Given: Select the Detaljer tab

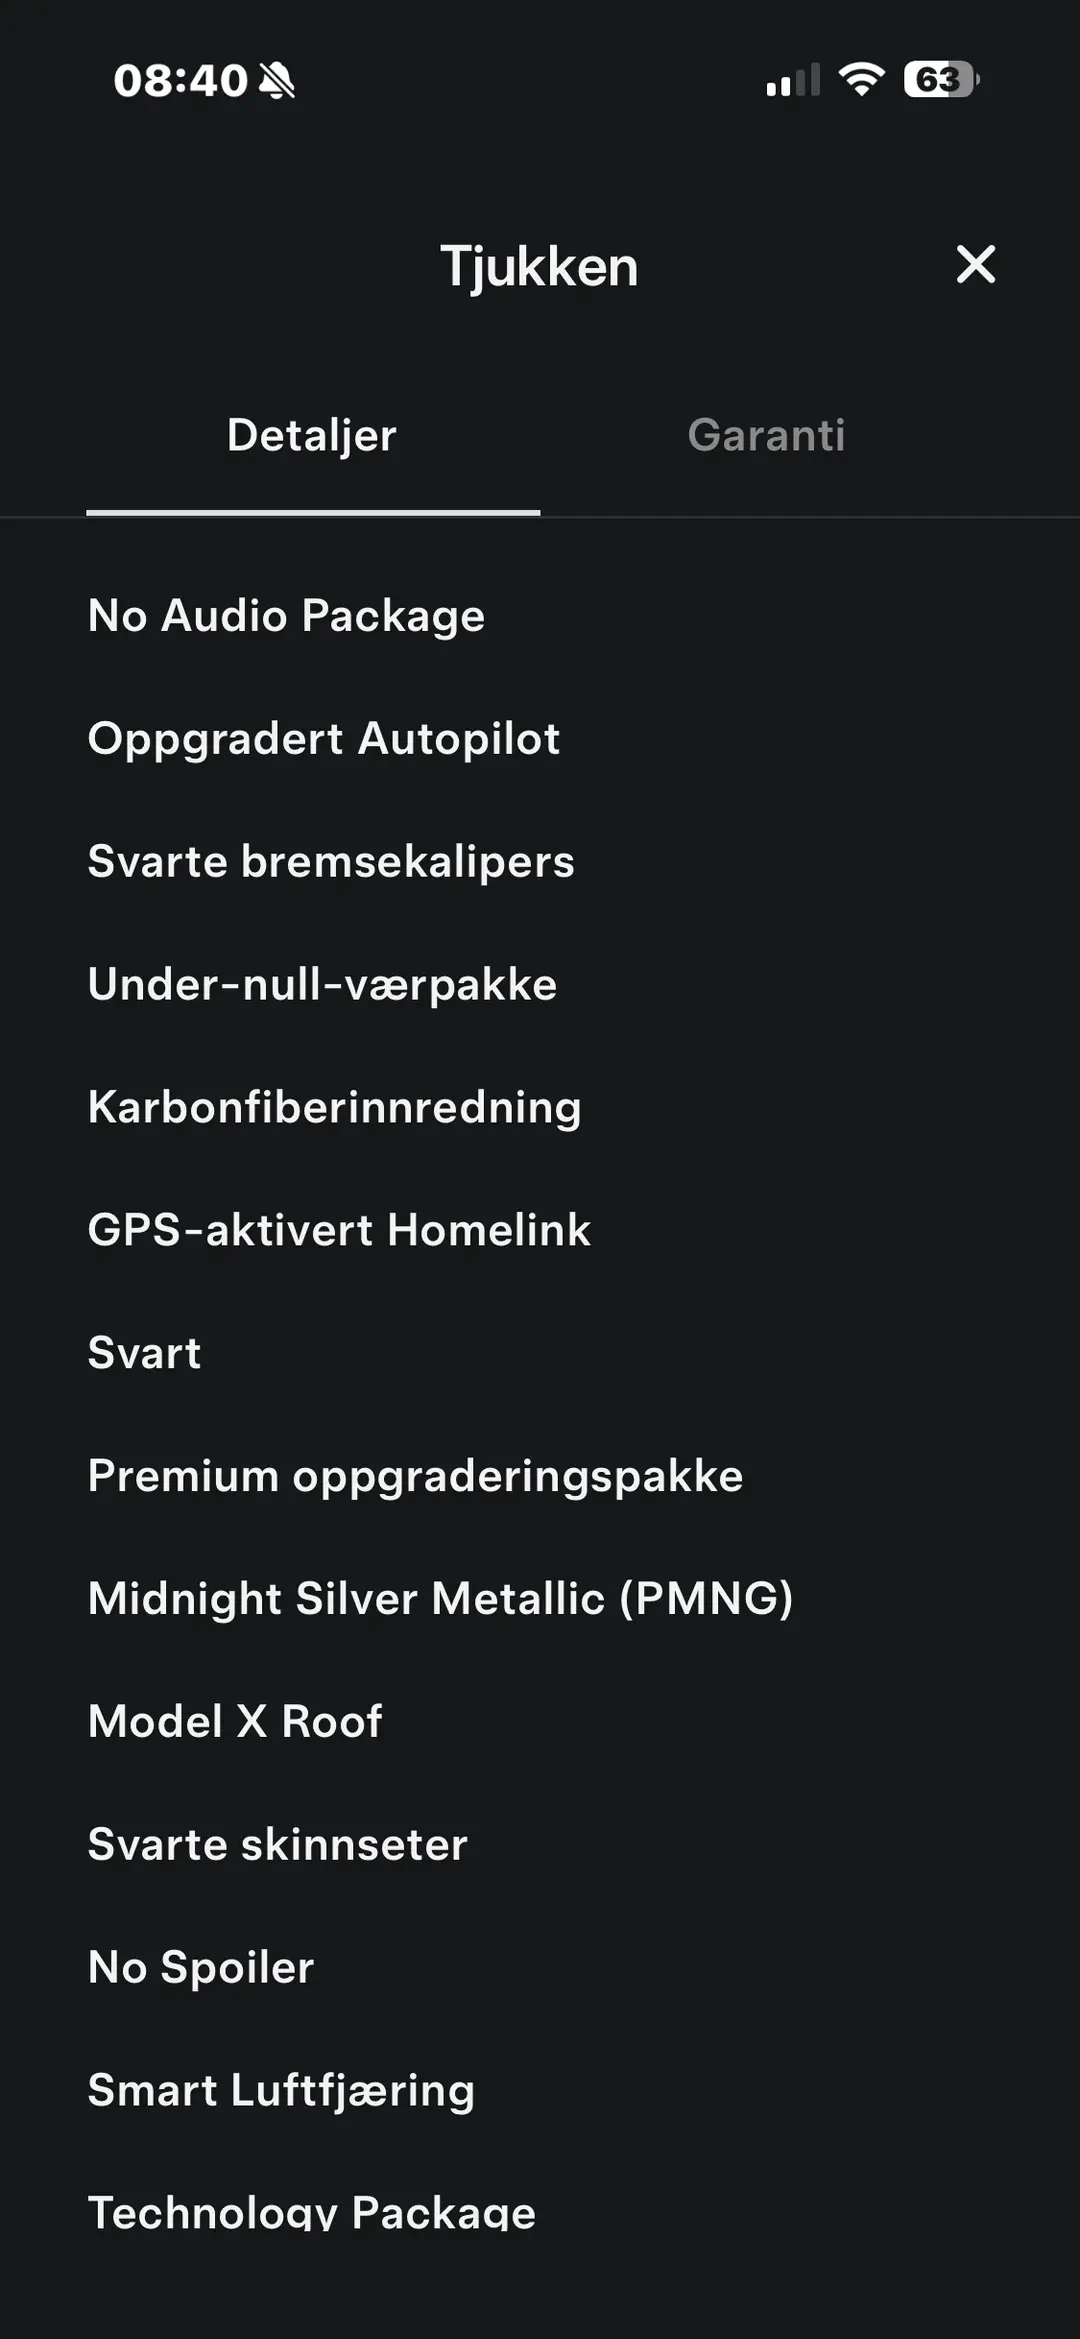Looking at the screenshot, I should pos(312,435).
